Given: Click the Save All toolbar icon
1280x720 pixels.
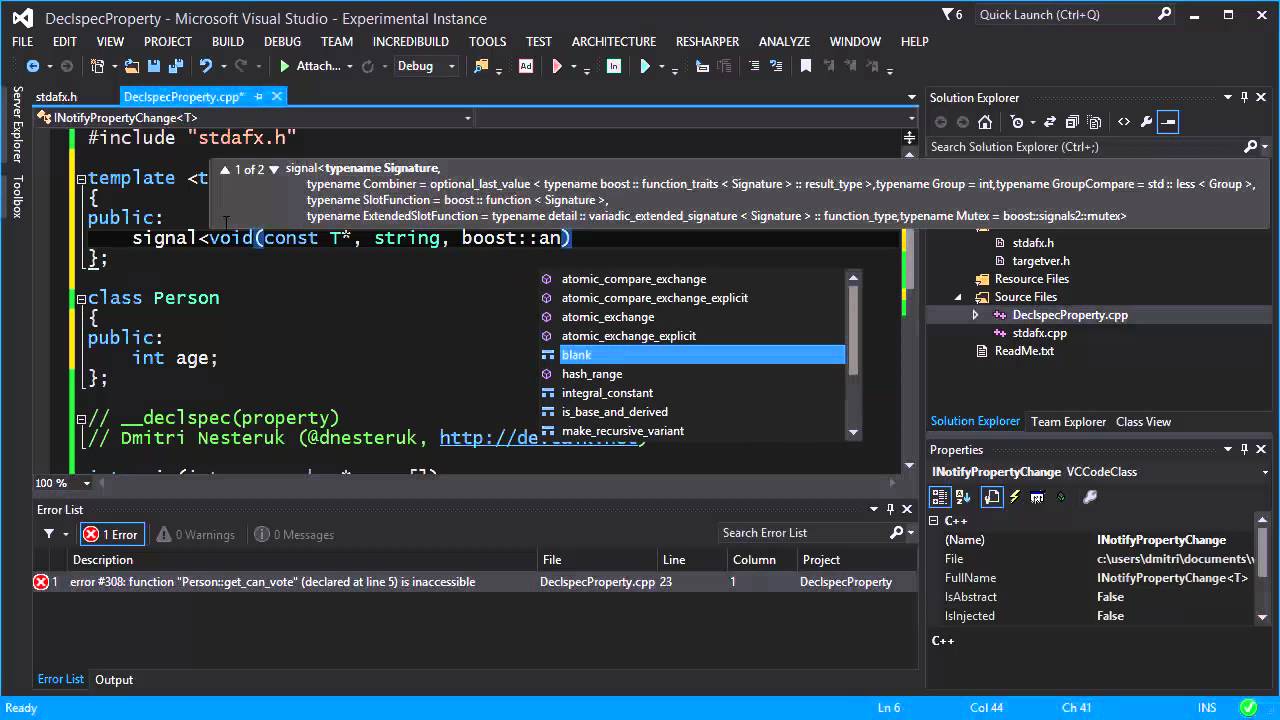Looking at the screenshot, I should coord(175,66).
